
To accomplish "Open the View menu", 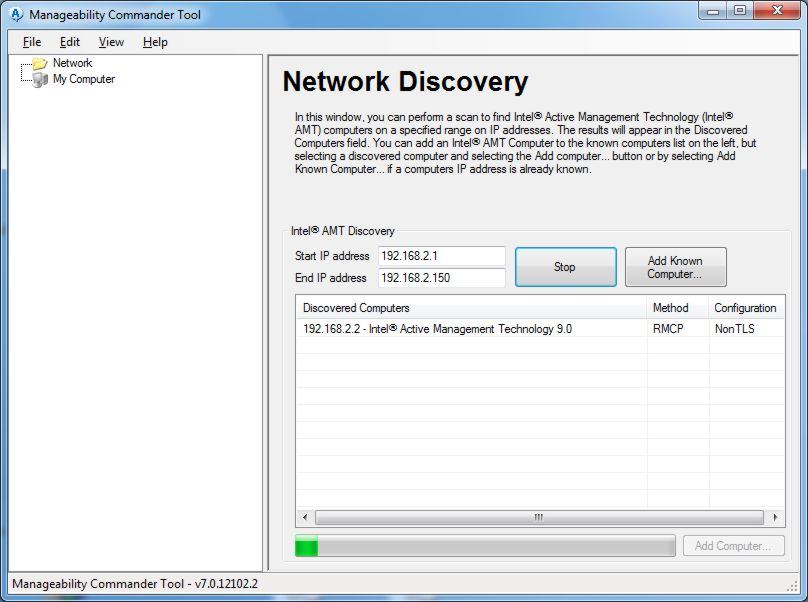I will pos(111,42).
